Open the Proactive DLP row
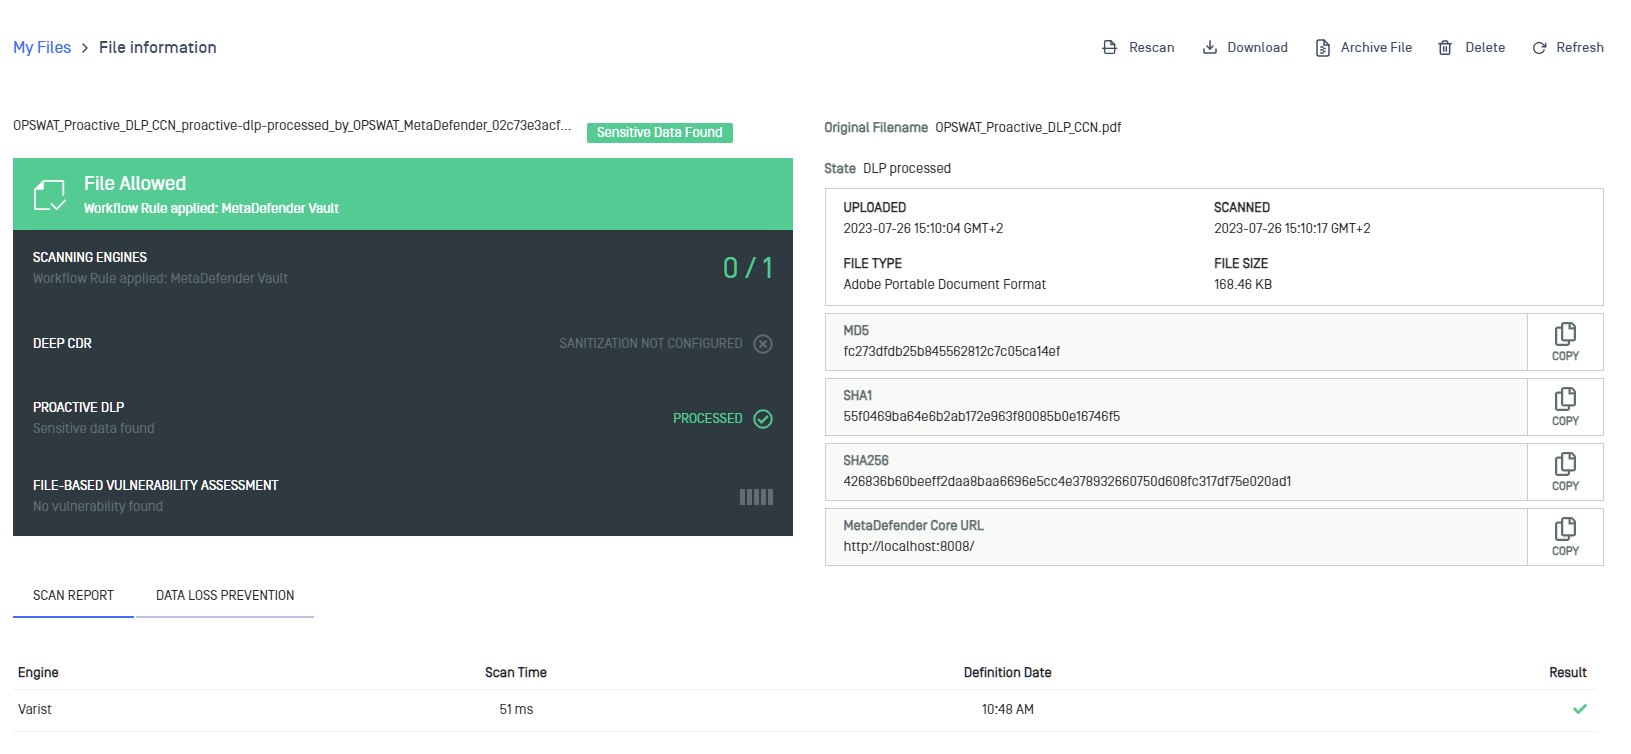Viewport: 1631px width, 754px height. (x=403, y=418)
